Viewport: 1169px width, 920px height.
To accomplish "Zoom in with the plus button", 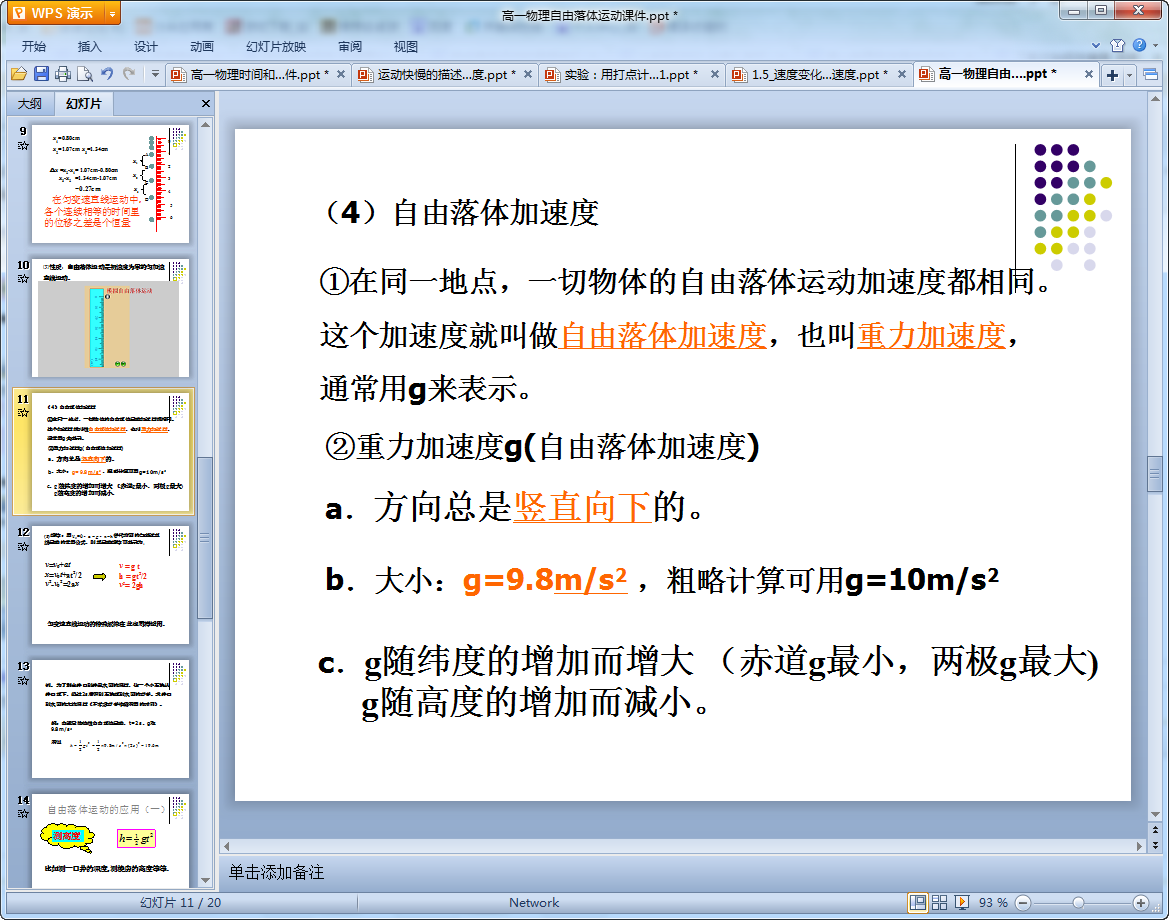I will point(1140,903).
